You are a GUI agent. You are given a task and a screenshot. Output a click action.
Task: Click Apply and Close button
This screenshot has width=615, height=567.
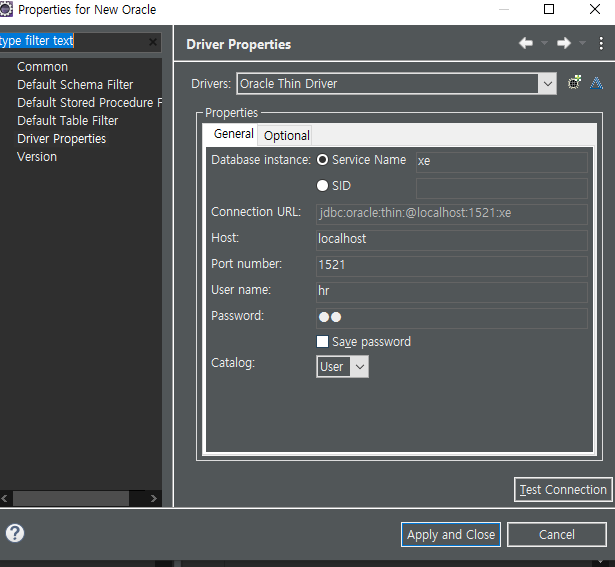[451, 534]
